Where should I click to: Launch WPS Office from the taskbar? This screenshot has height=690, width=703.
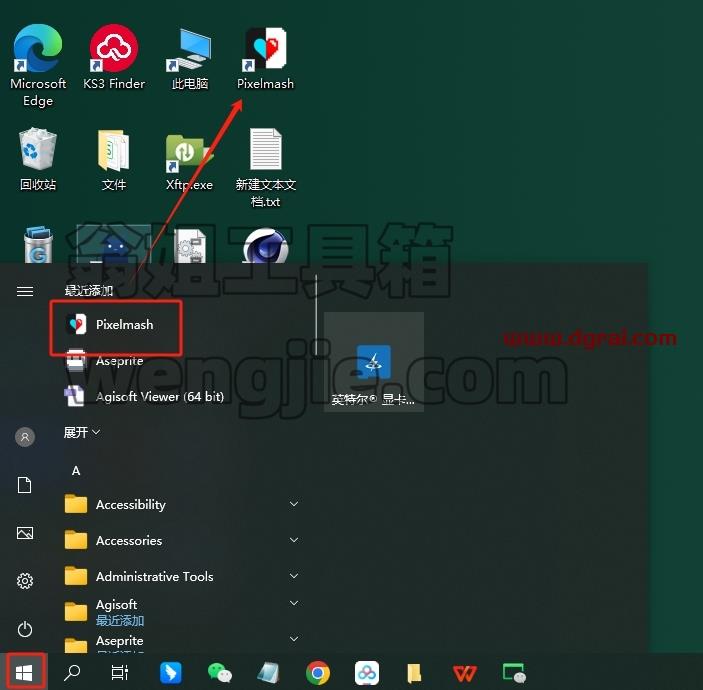(x=464, y=673)
